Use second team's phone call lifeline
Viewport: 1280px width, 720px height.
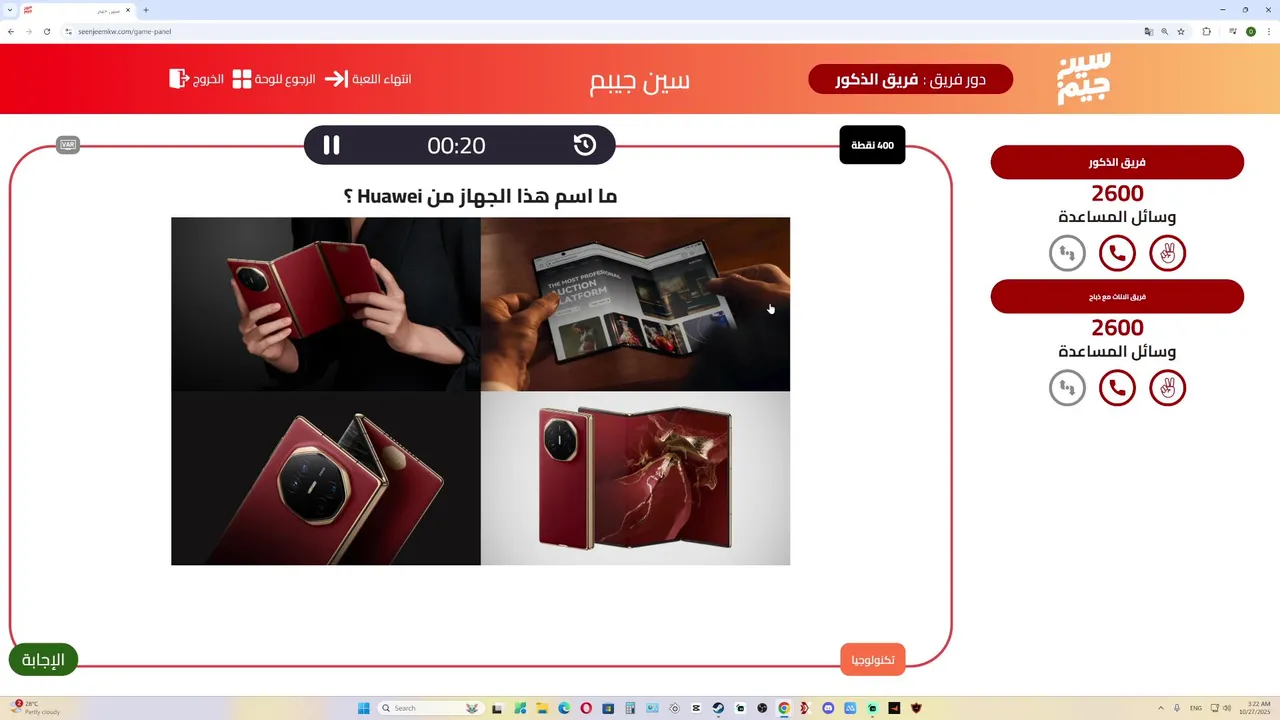1117,387
